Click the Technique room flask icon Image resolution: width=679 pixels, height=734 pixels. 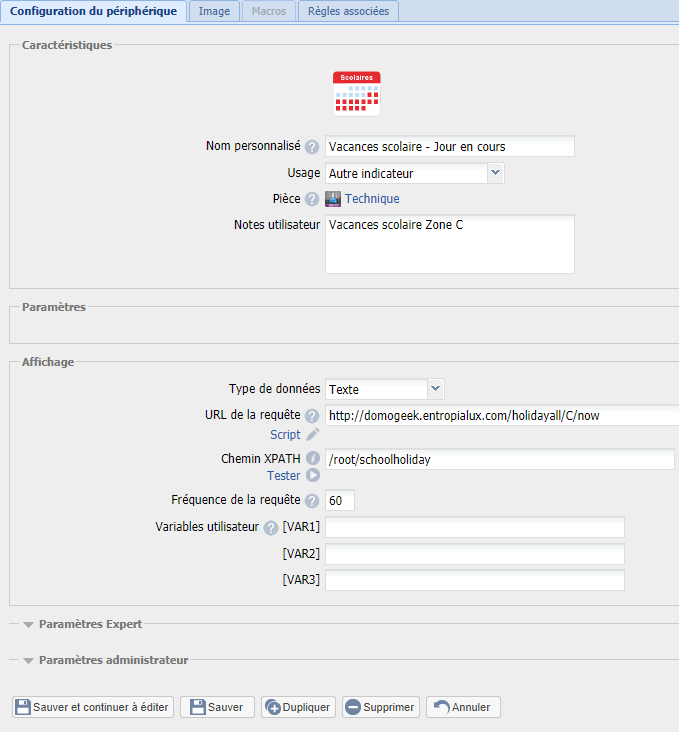point(333,199)
